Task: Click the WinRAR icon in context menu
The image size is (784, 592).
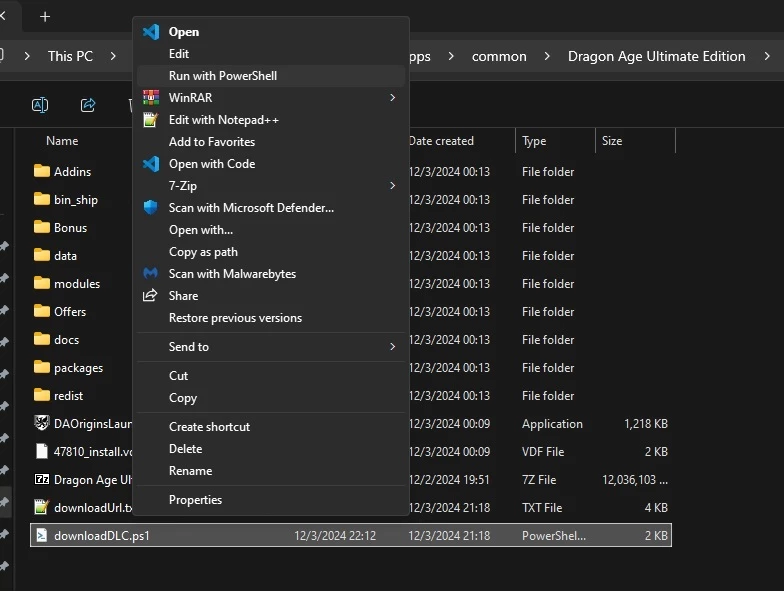Action: pyautogui.click(x=150, y=98)
